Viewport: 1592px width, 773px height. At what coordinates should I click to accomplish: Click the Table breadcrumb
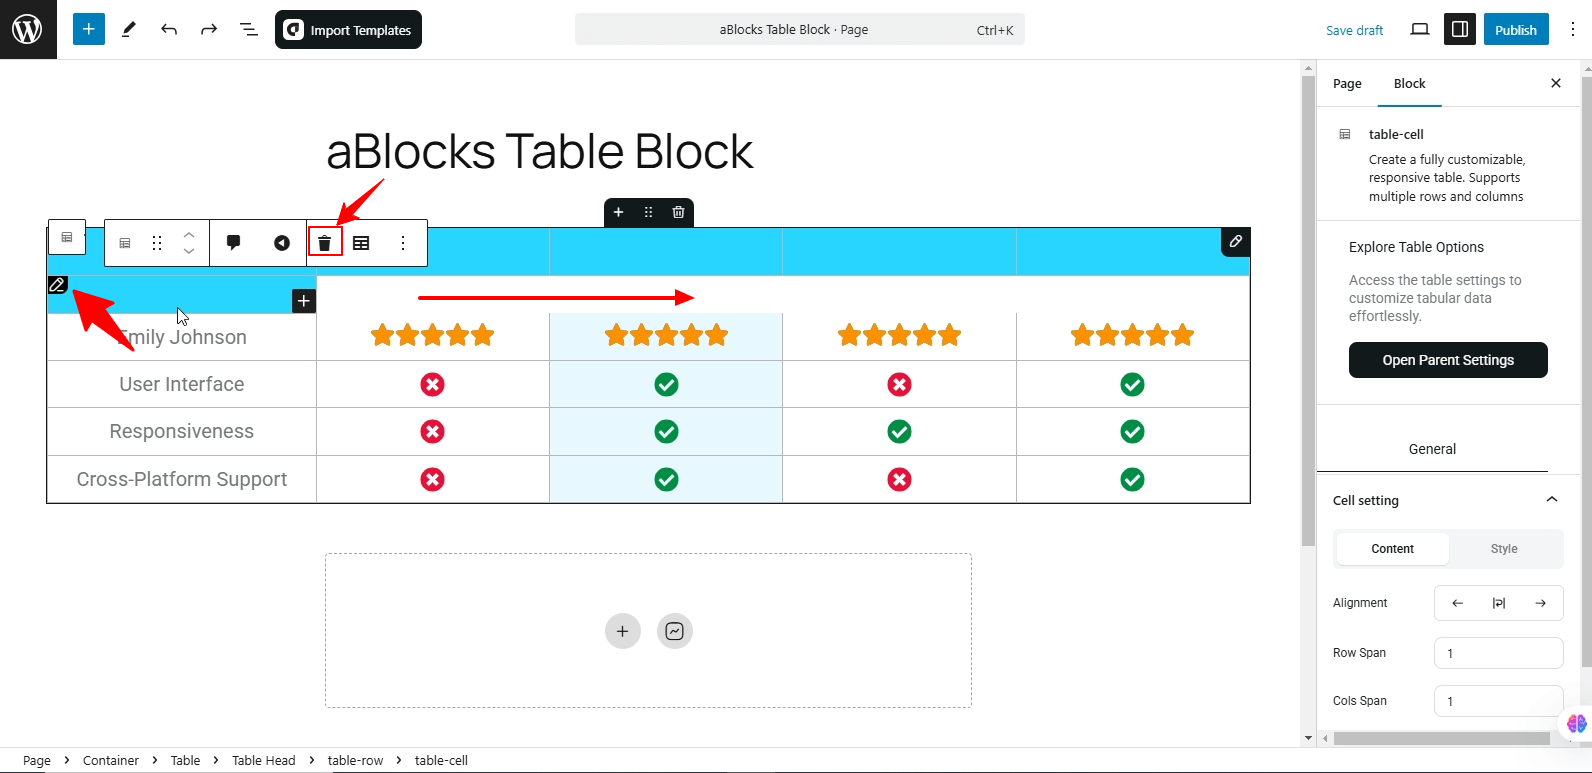(x=186, y=760)
